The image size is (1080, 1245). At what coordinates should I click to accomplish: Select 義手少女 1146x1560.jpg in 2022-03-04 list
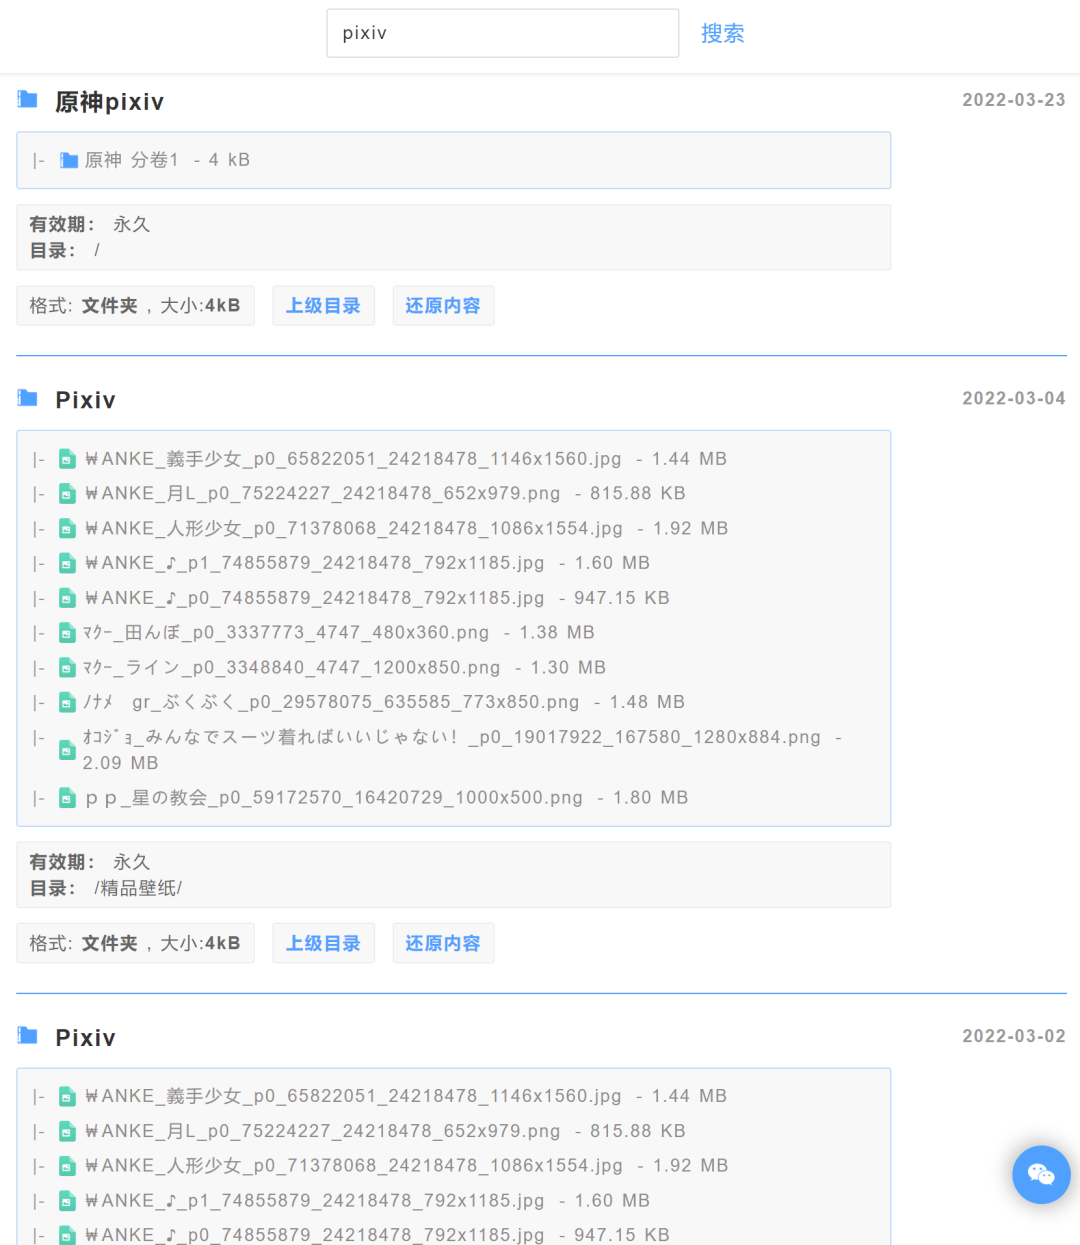[353, 459]
